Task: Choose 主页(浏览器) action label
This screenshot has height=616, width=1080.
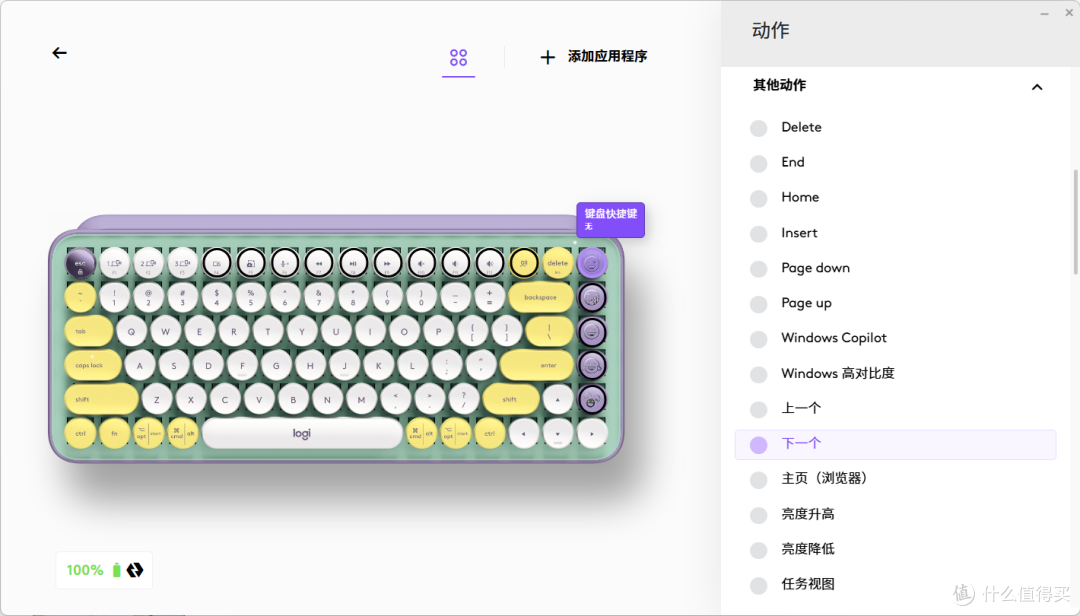Action: 824,478
